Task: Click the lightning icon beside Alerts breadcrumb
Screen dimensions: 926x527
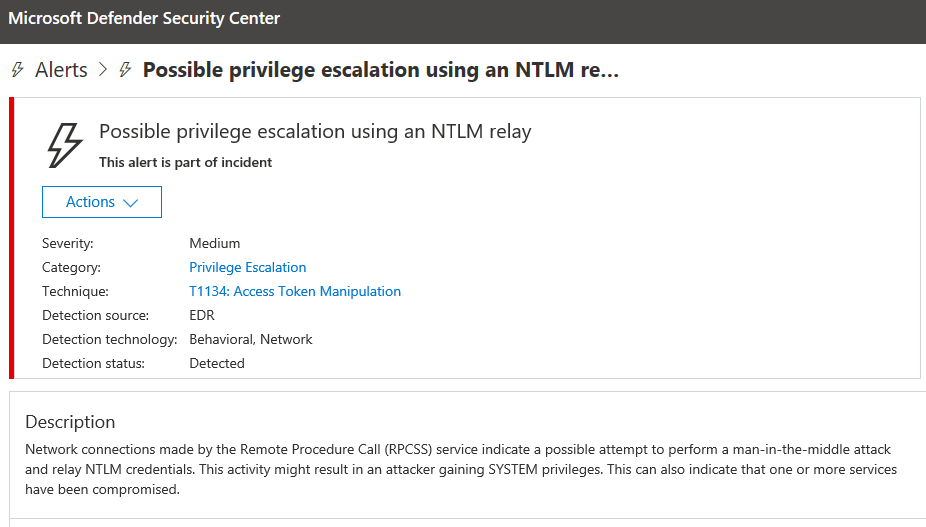Action: [x=17, y=70]
